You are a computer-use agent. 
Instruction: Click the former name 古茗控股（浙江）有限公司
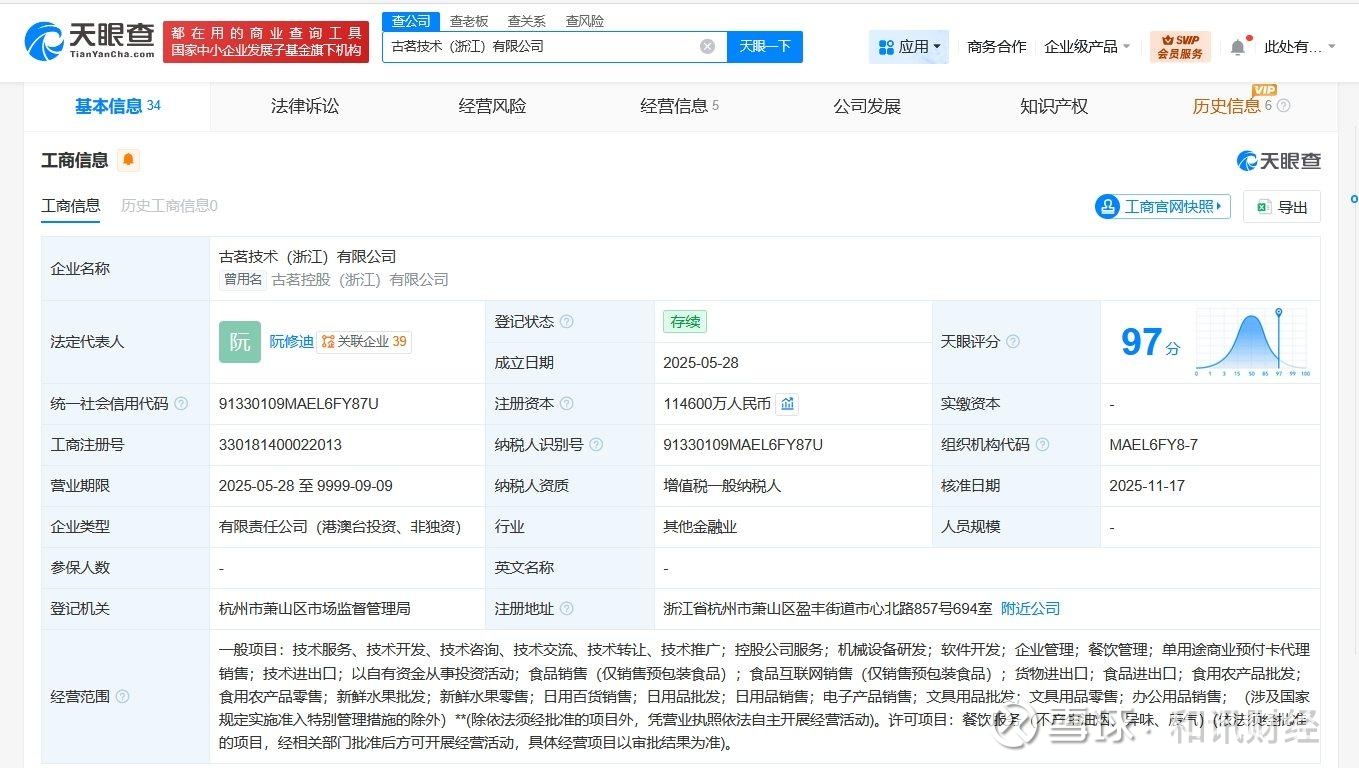(x=360, y=280)
